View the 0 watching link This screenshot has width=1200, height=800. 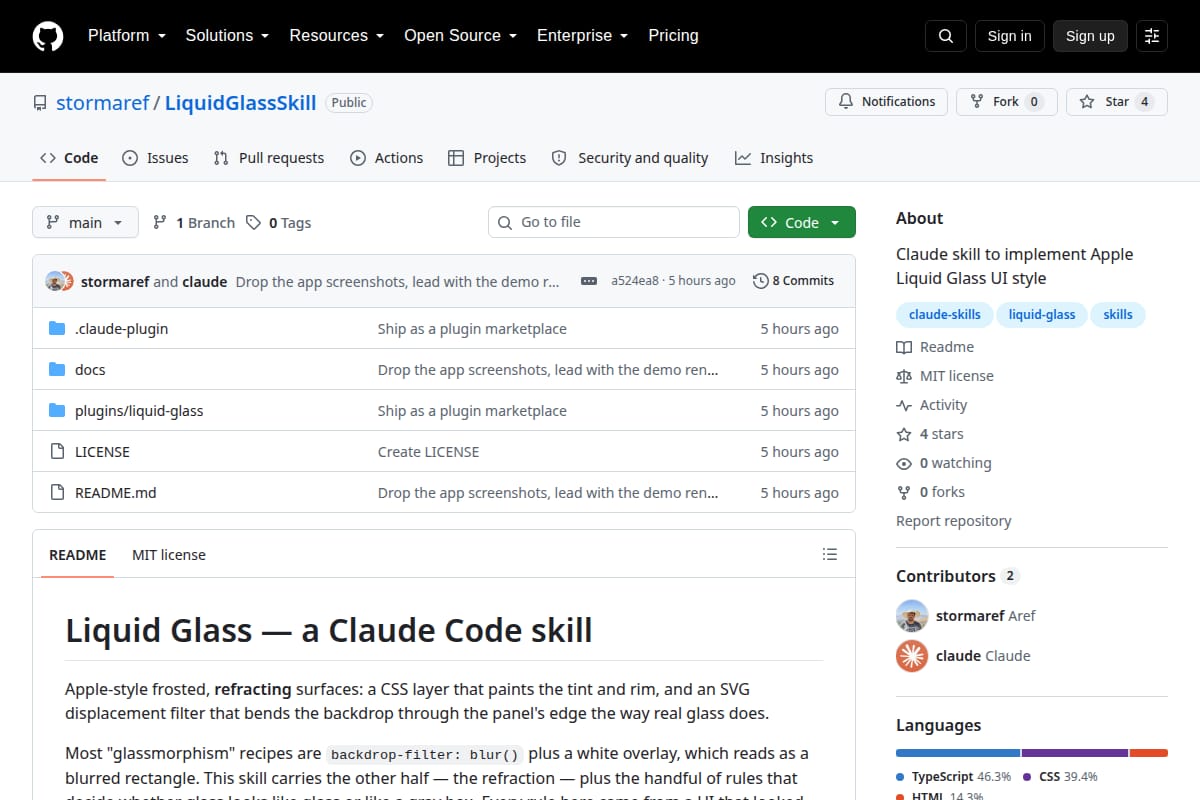944,463
